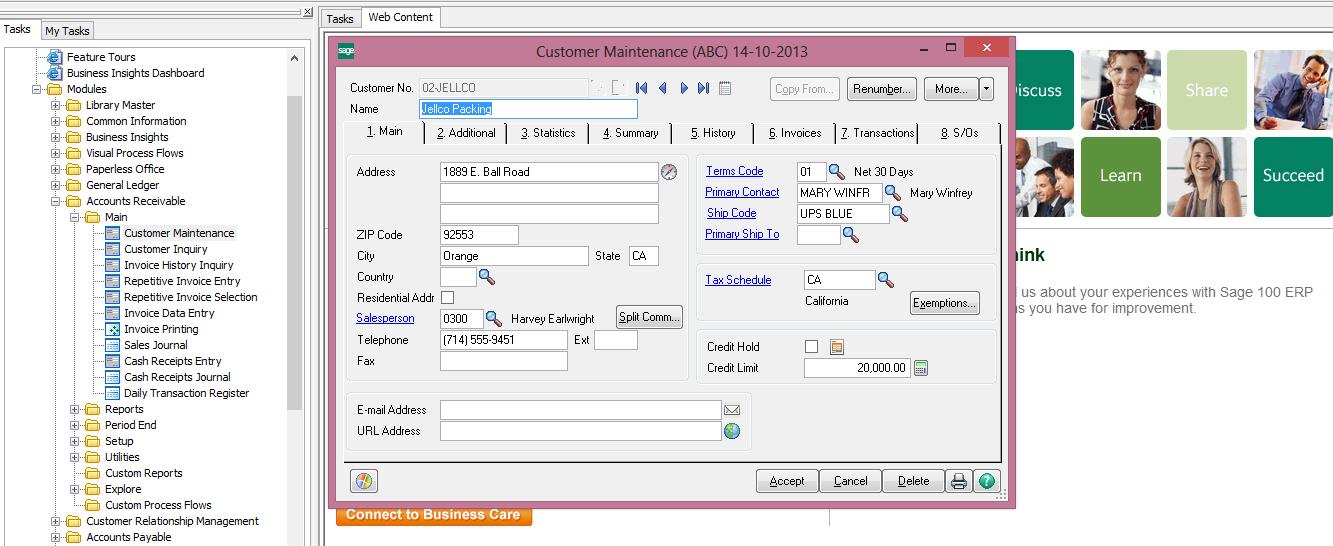
Task: Expand the Utilities folder
Action: pos(75,457)
